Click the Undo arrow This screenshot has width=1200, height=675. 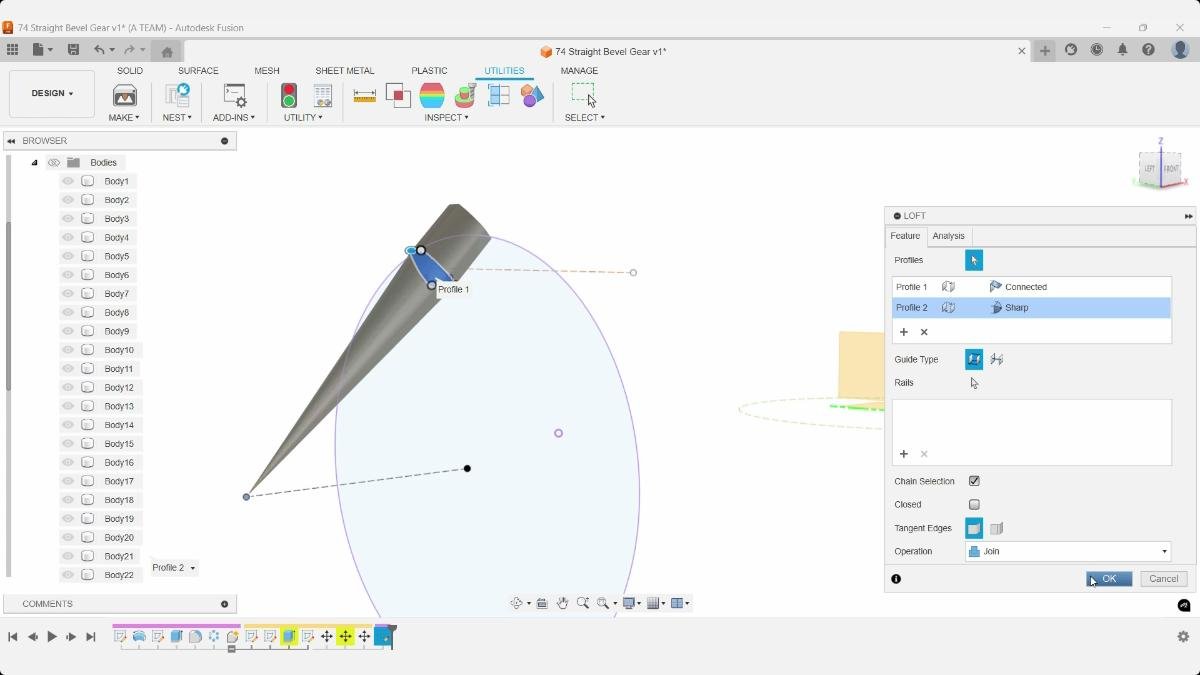pyautogui.click(x=99, y=50)
